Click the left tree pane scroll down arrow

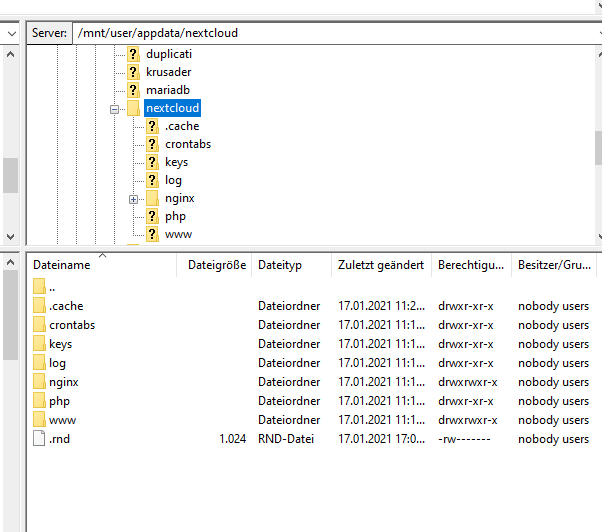coord(11,236)
